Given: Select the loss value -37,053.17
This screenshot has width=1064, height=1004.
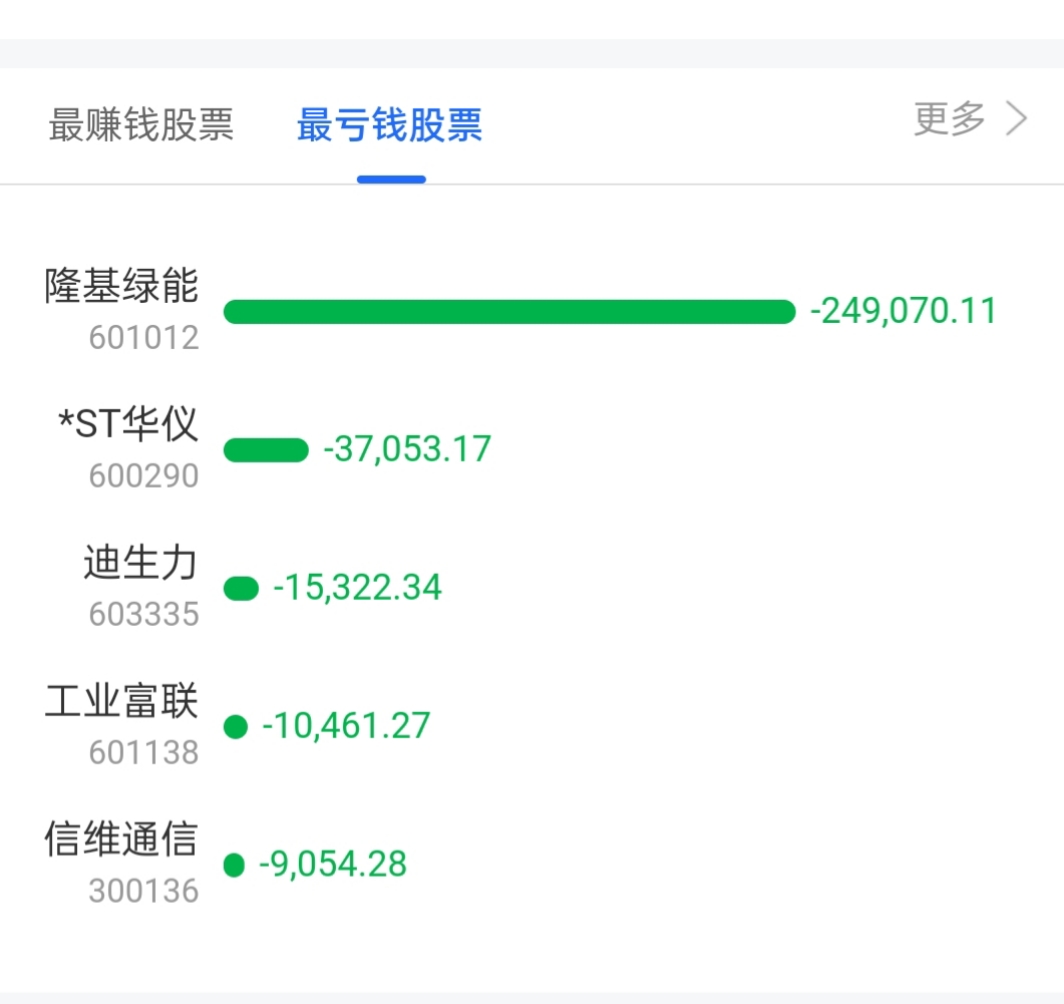Looking at the screenshot, I should (x=407, y=450).
